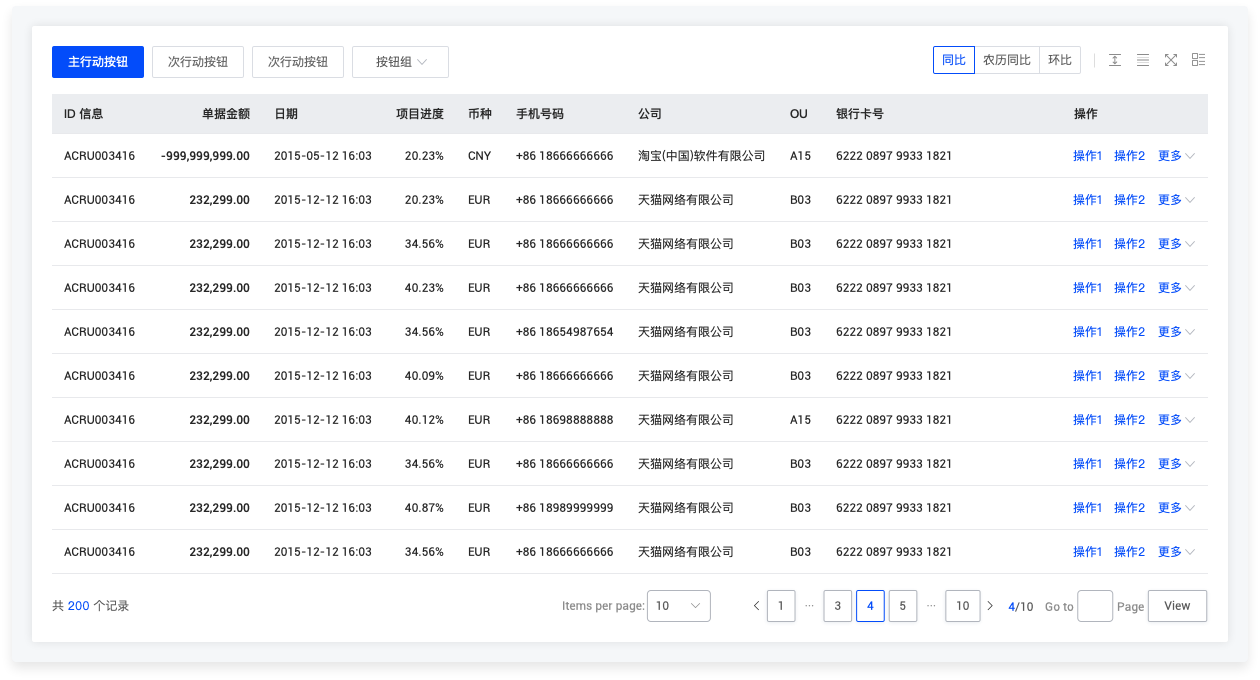Click 操作2 in the 40.09% progress row

coord(1129,376)
